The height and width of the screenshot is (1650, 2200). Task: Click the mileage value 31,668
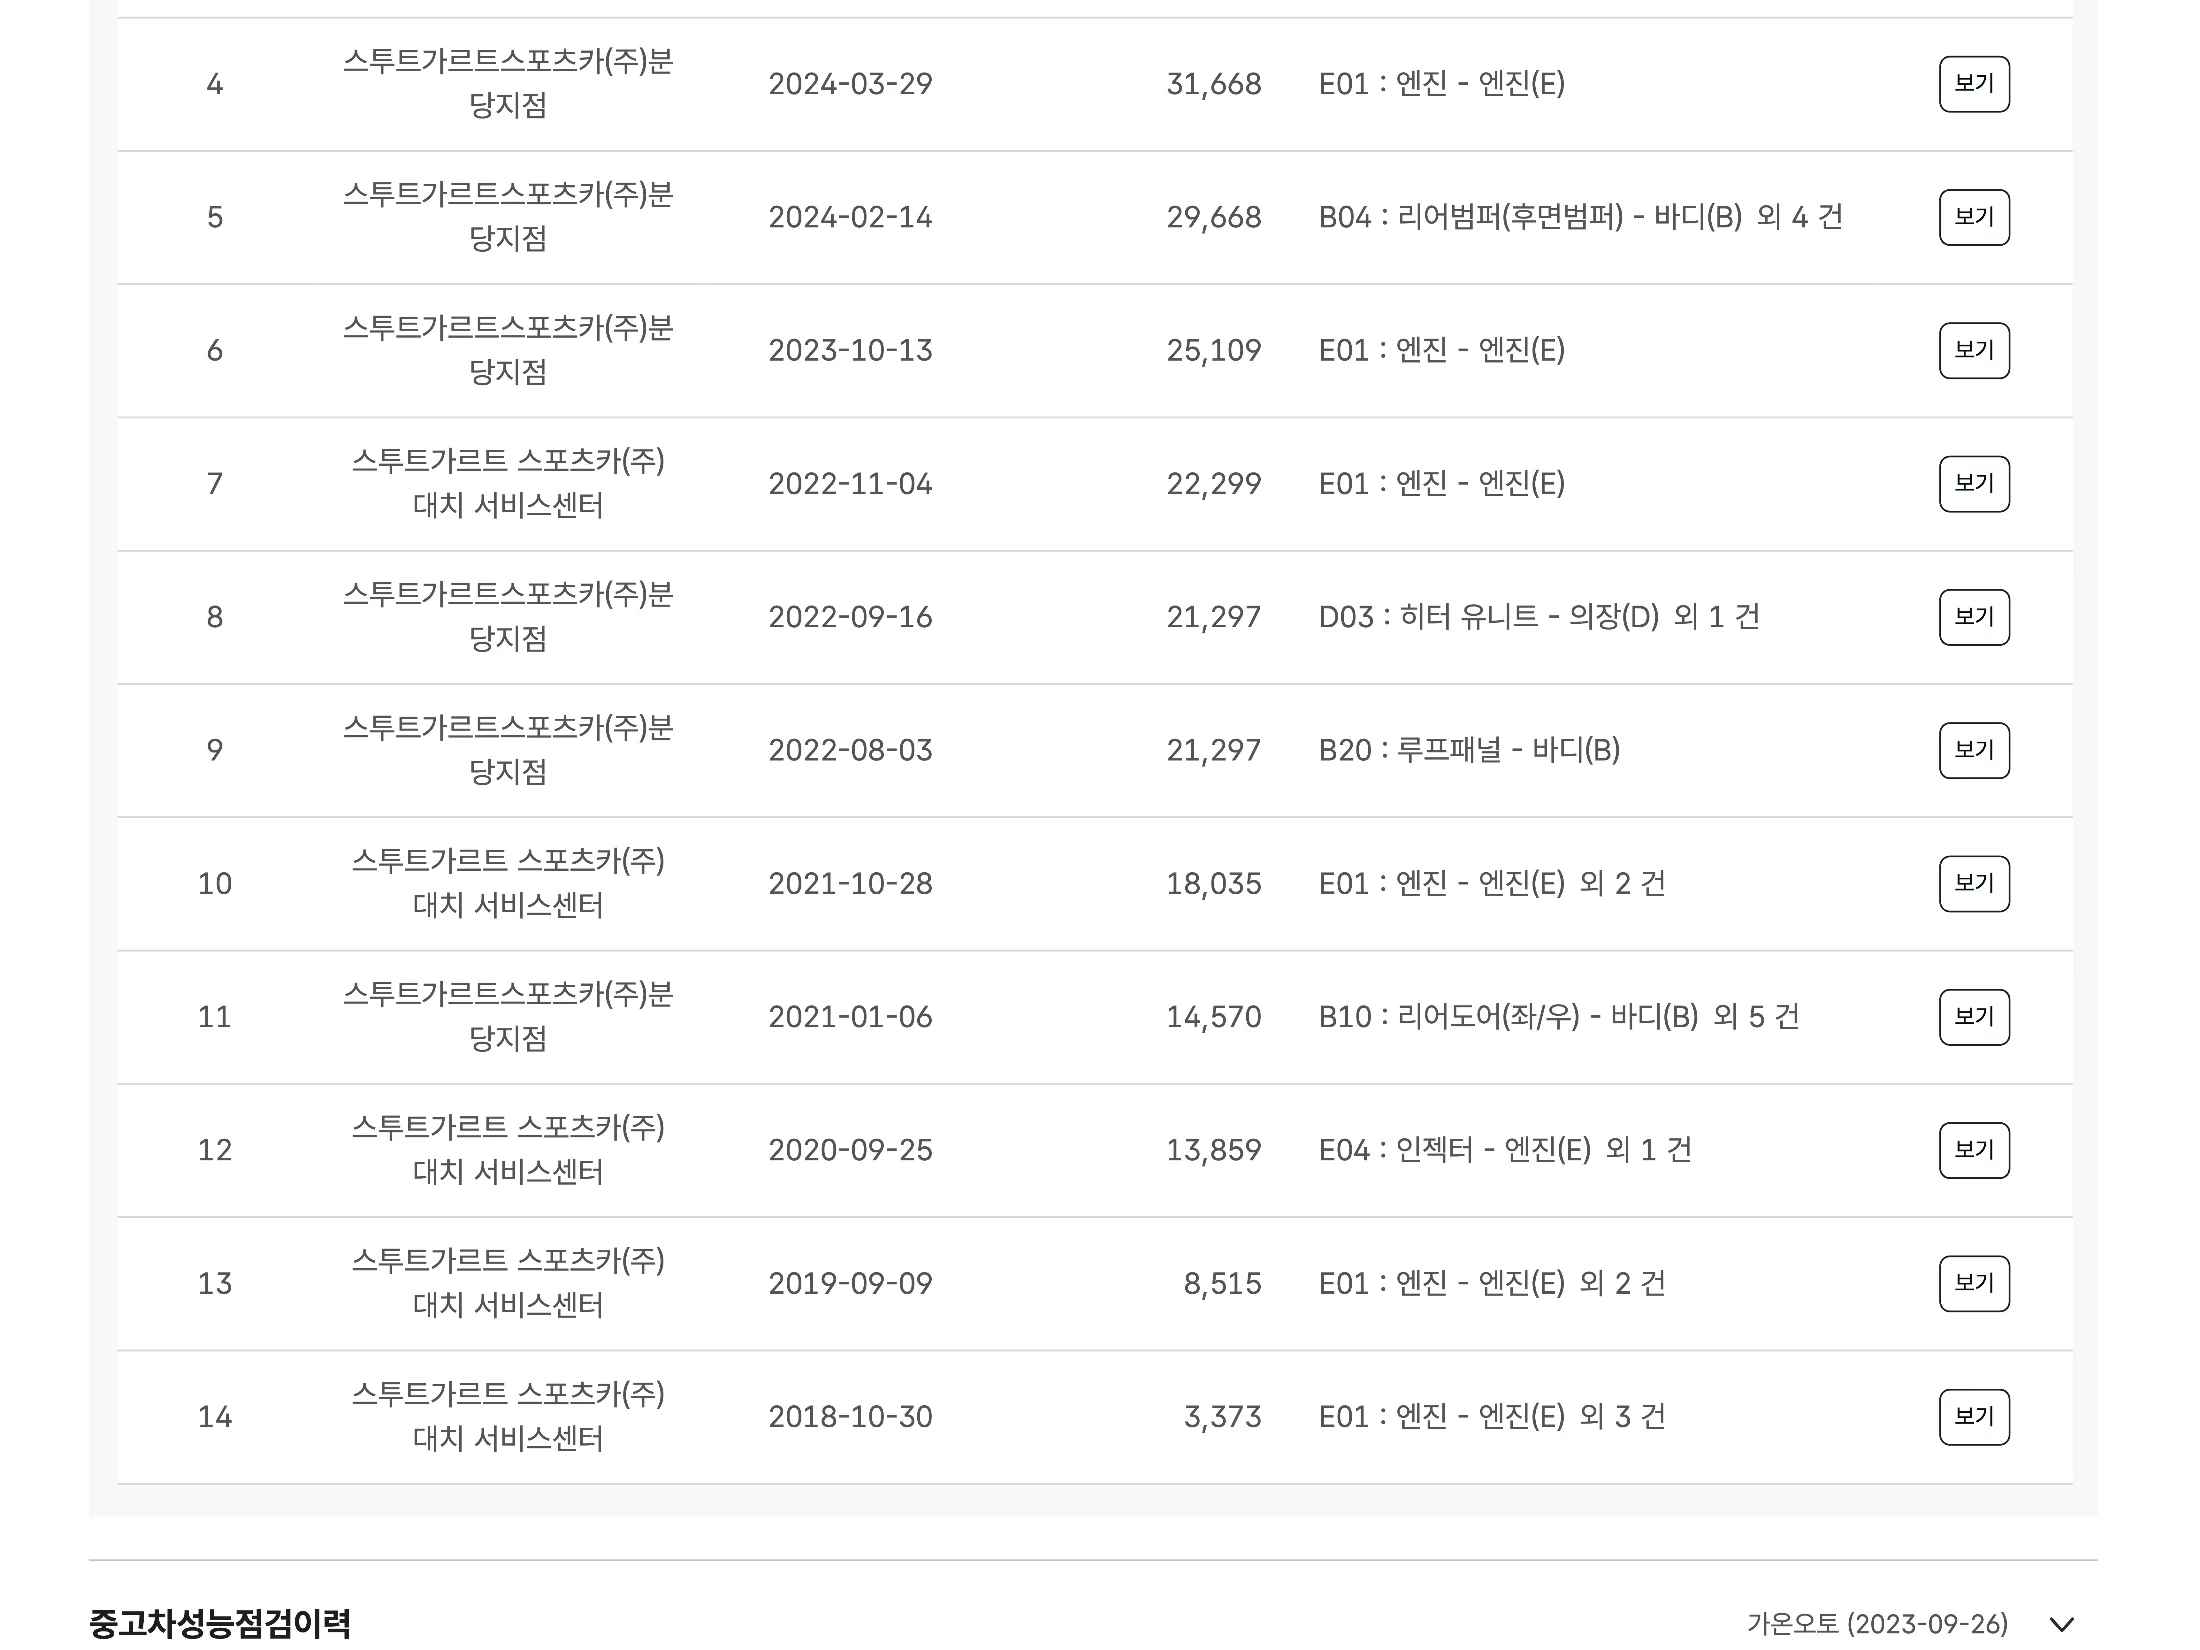click(1213, 84)
